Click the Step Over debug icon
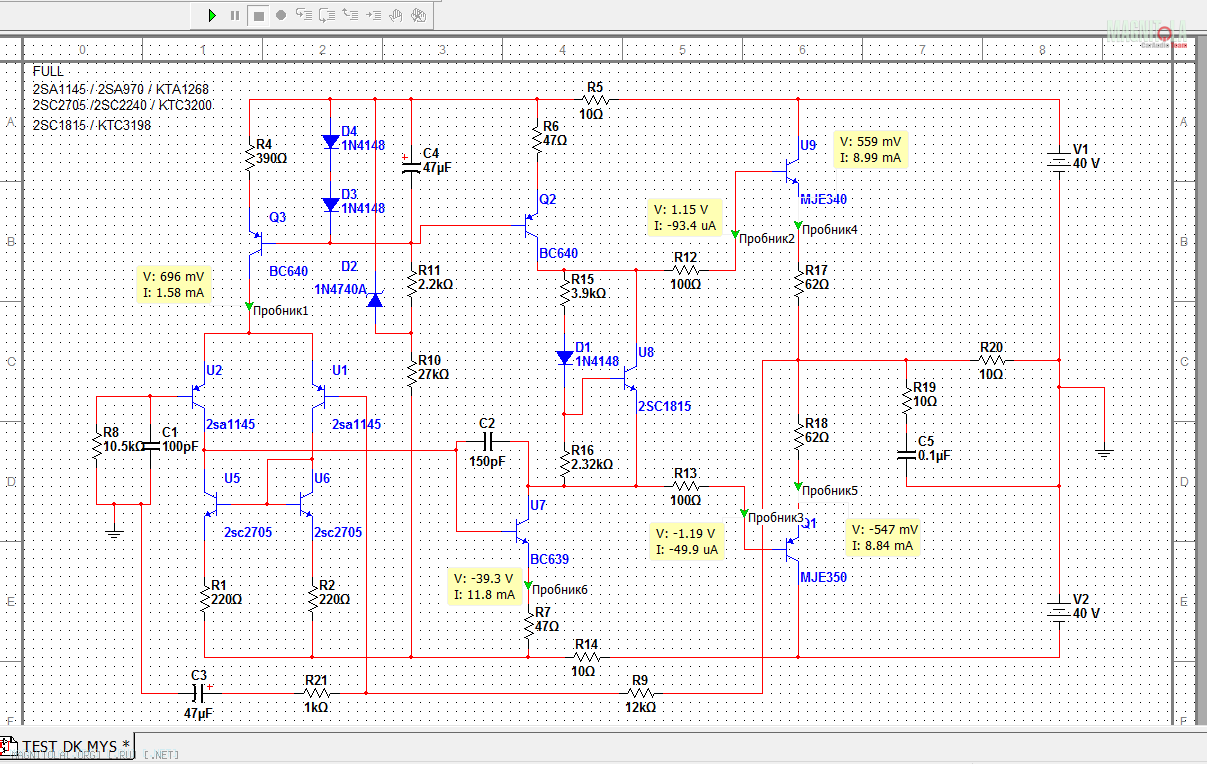Image resolution: width=1207 pixels, height=764 pixels. click(327, 15)
